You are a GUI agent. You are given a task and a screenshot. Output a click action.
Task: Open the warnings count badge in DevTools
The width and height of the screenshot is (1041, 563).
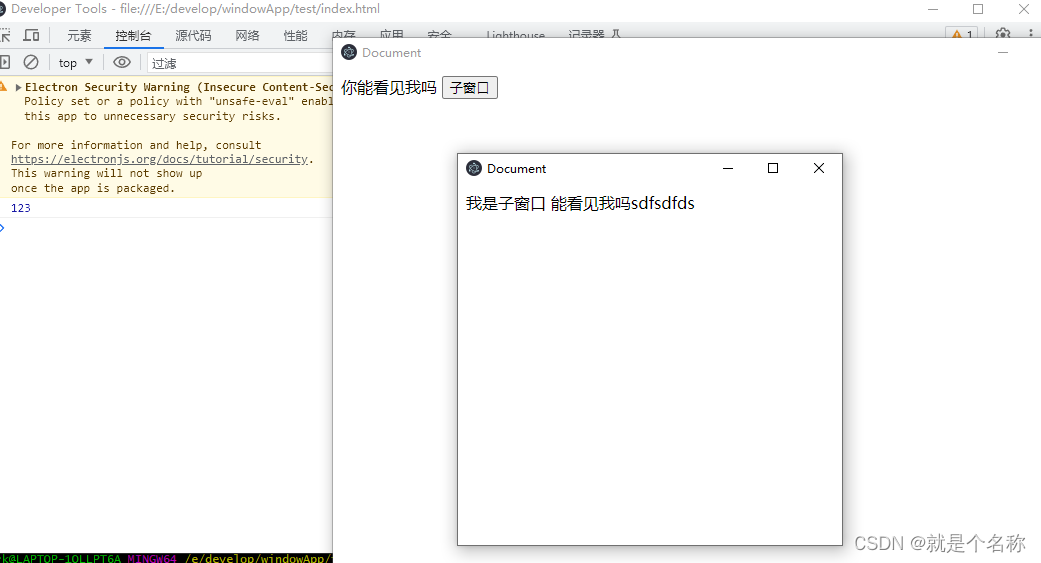pos(962,33)
